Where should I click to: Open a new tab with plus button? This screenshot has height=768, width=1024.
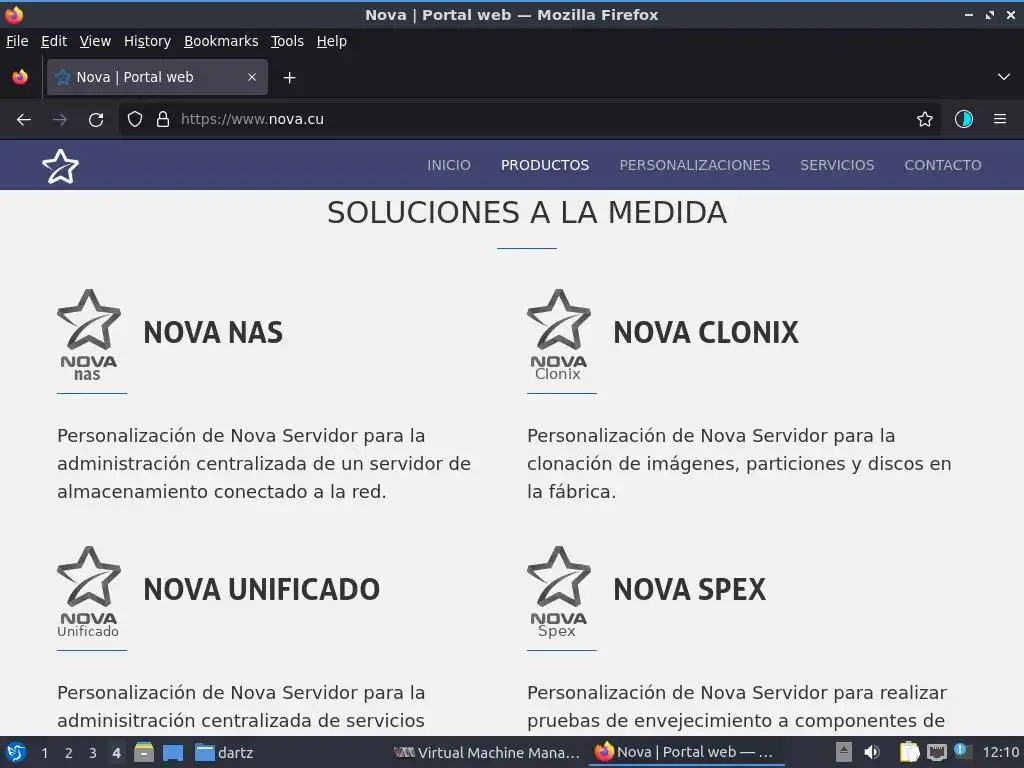(289, 78)
